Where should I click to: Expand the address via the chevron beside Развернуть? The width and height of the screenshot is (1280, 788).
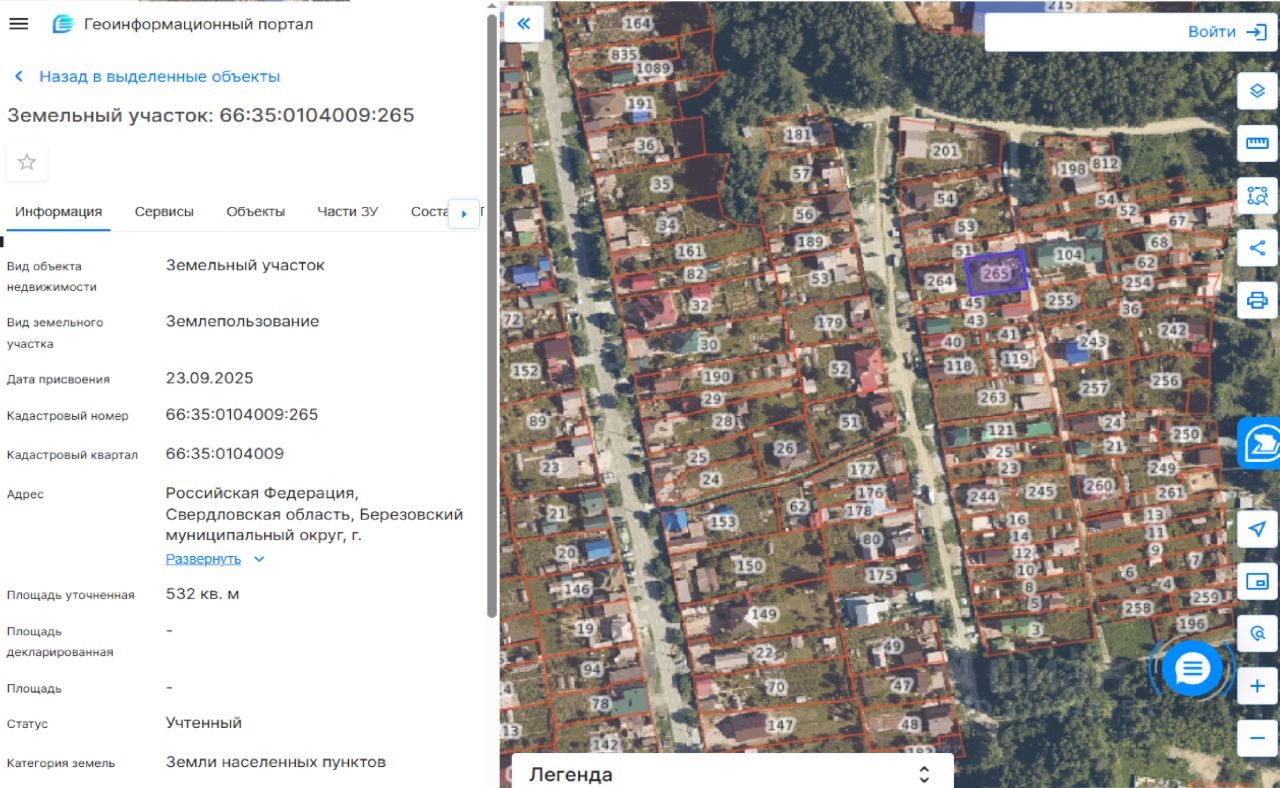point(259,559)
